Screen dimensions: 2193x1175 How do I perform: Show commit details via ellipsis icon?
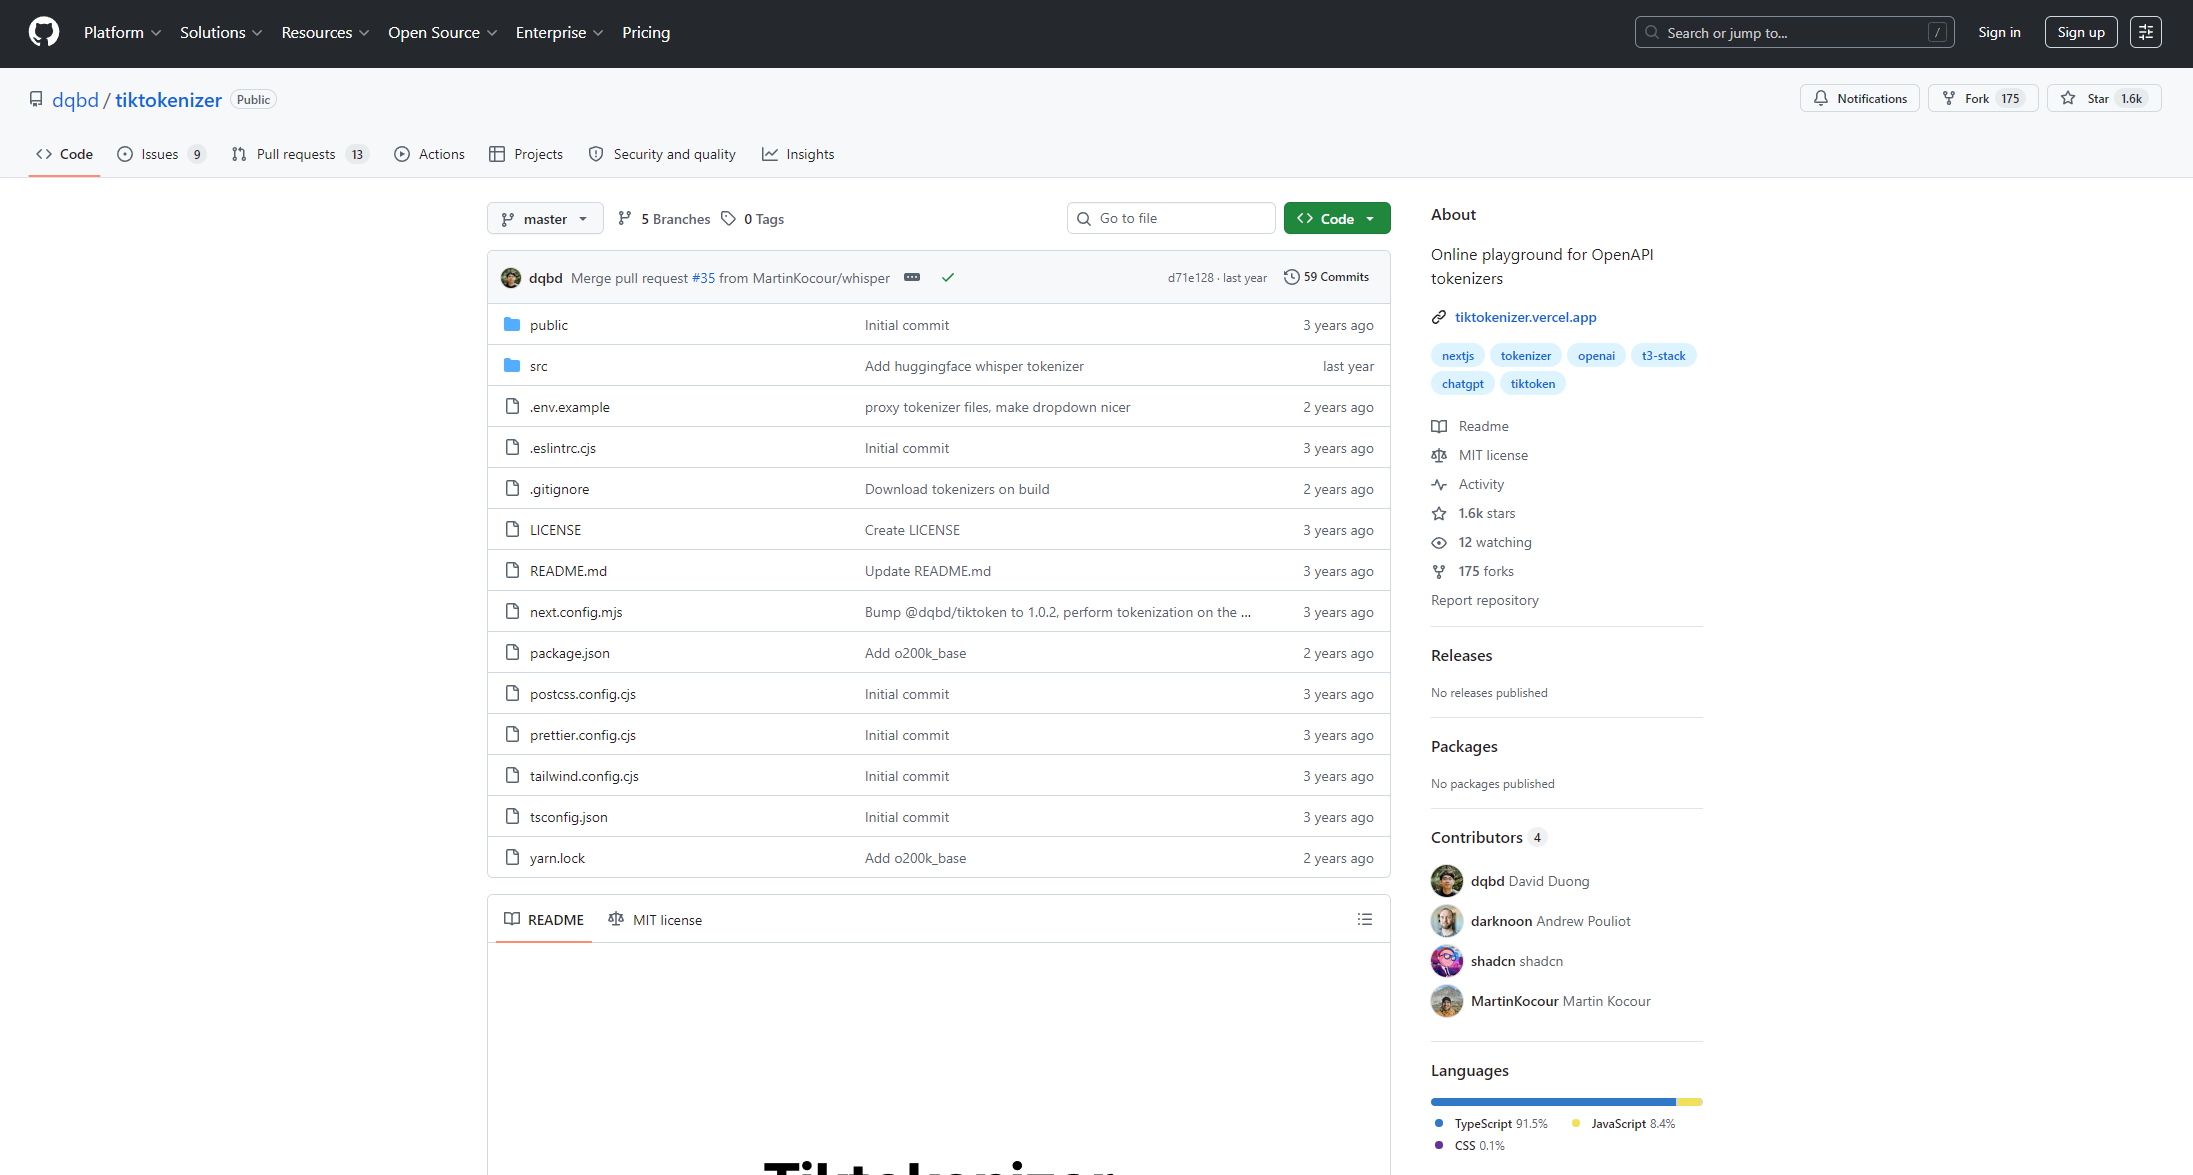click(912, 277)
